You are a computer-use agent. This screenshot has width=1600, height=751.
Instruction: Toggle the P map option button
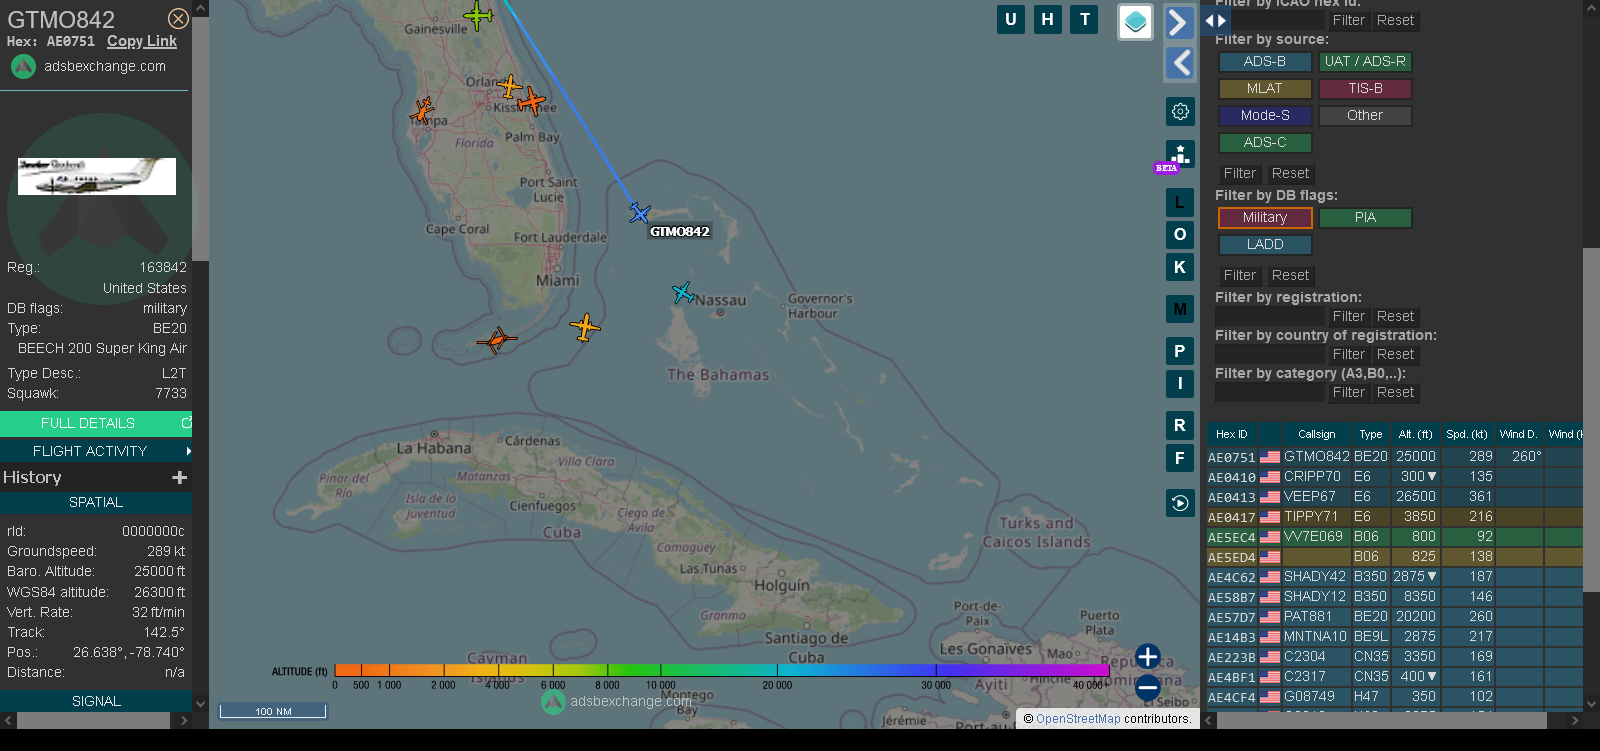1180,351
